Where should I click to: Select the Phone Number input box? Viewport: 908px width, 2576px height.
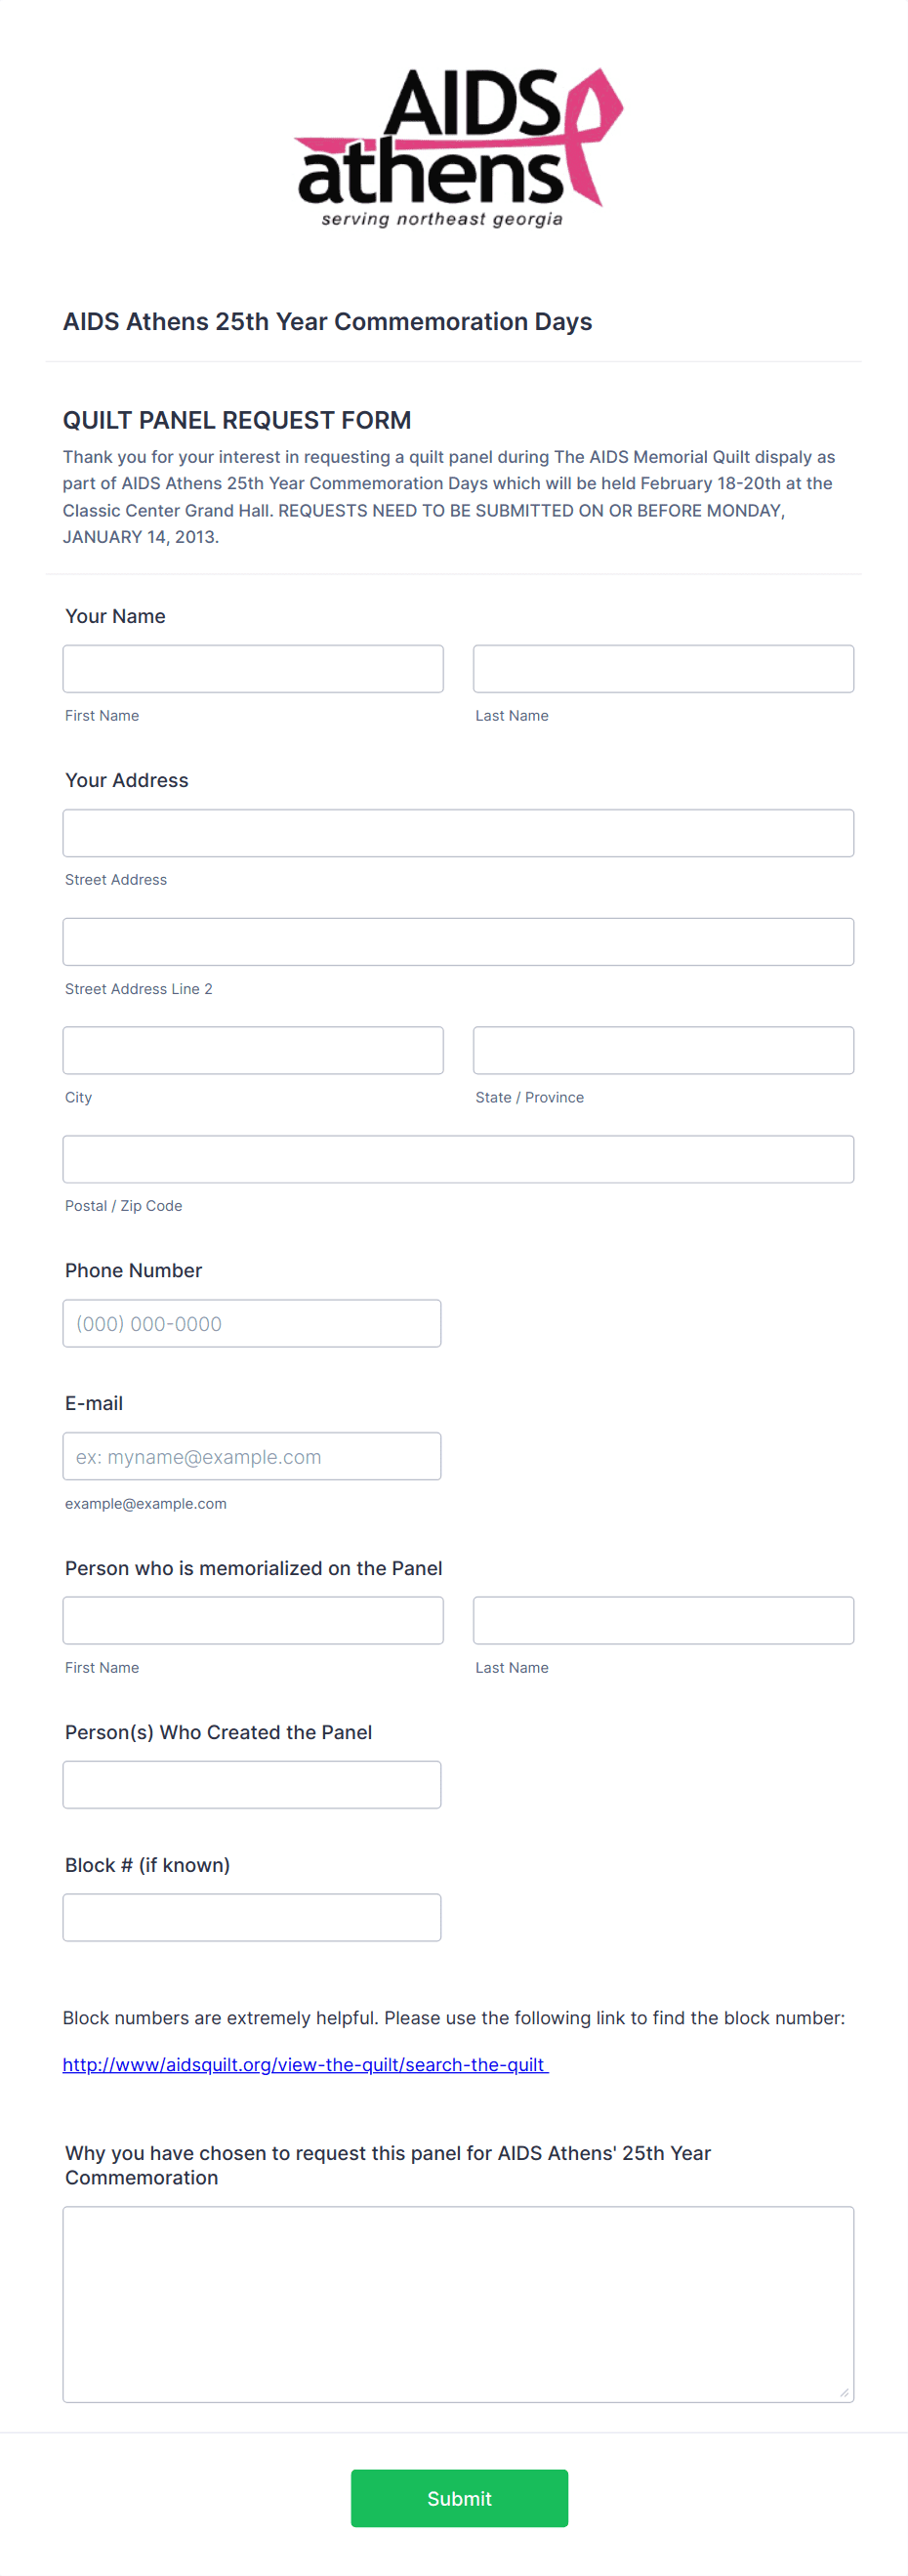click(x=251, y=1322)
